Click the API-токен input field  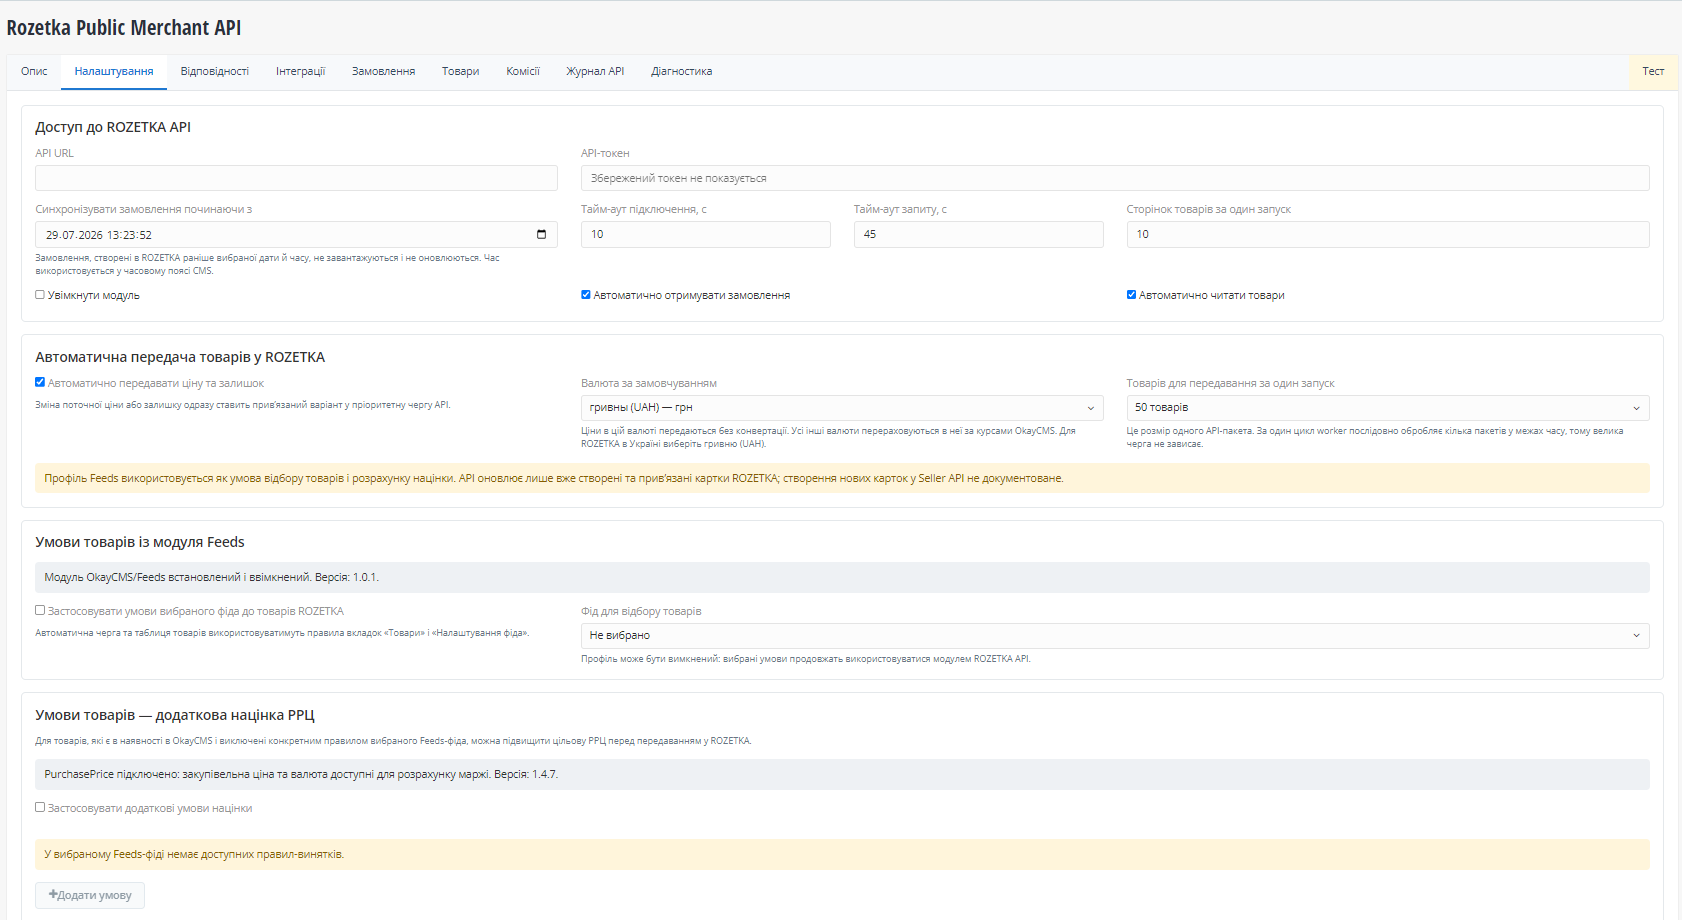pos(1115,178)
